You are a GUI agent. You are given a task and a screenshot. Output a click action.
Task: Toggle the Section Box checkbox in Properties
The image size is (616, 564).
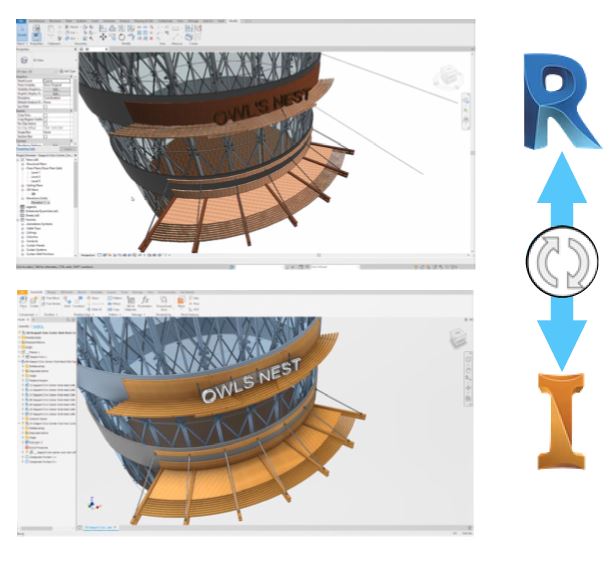tap(45, 136)
